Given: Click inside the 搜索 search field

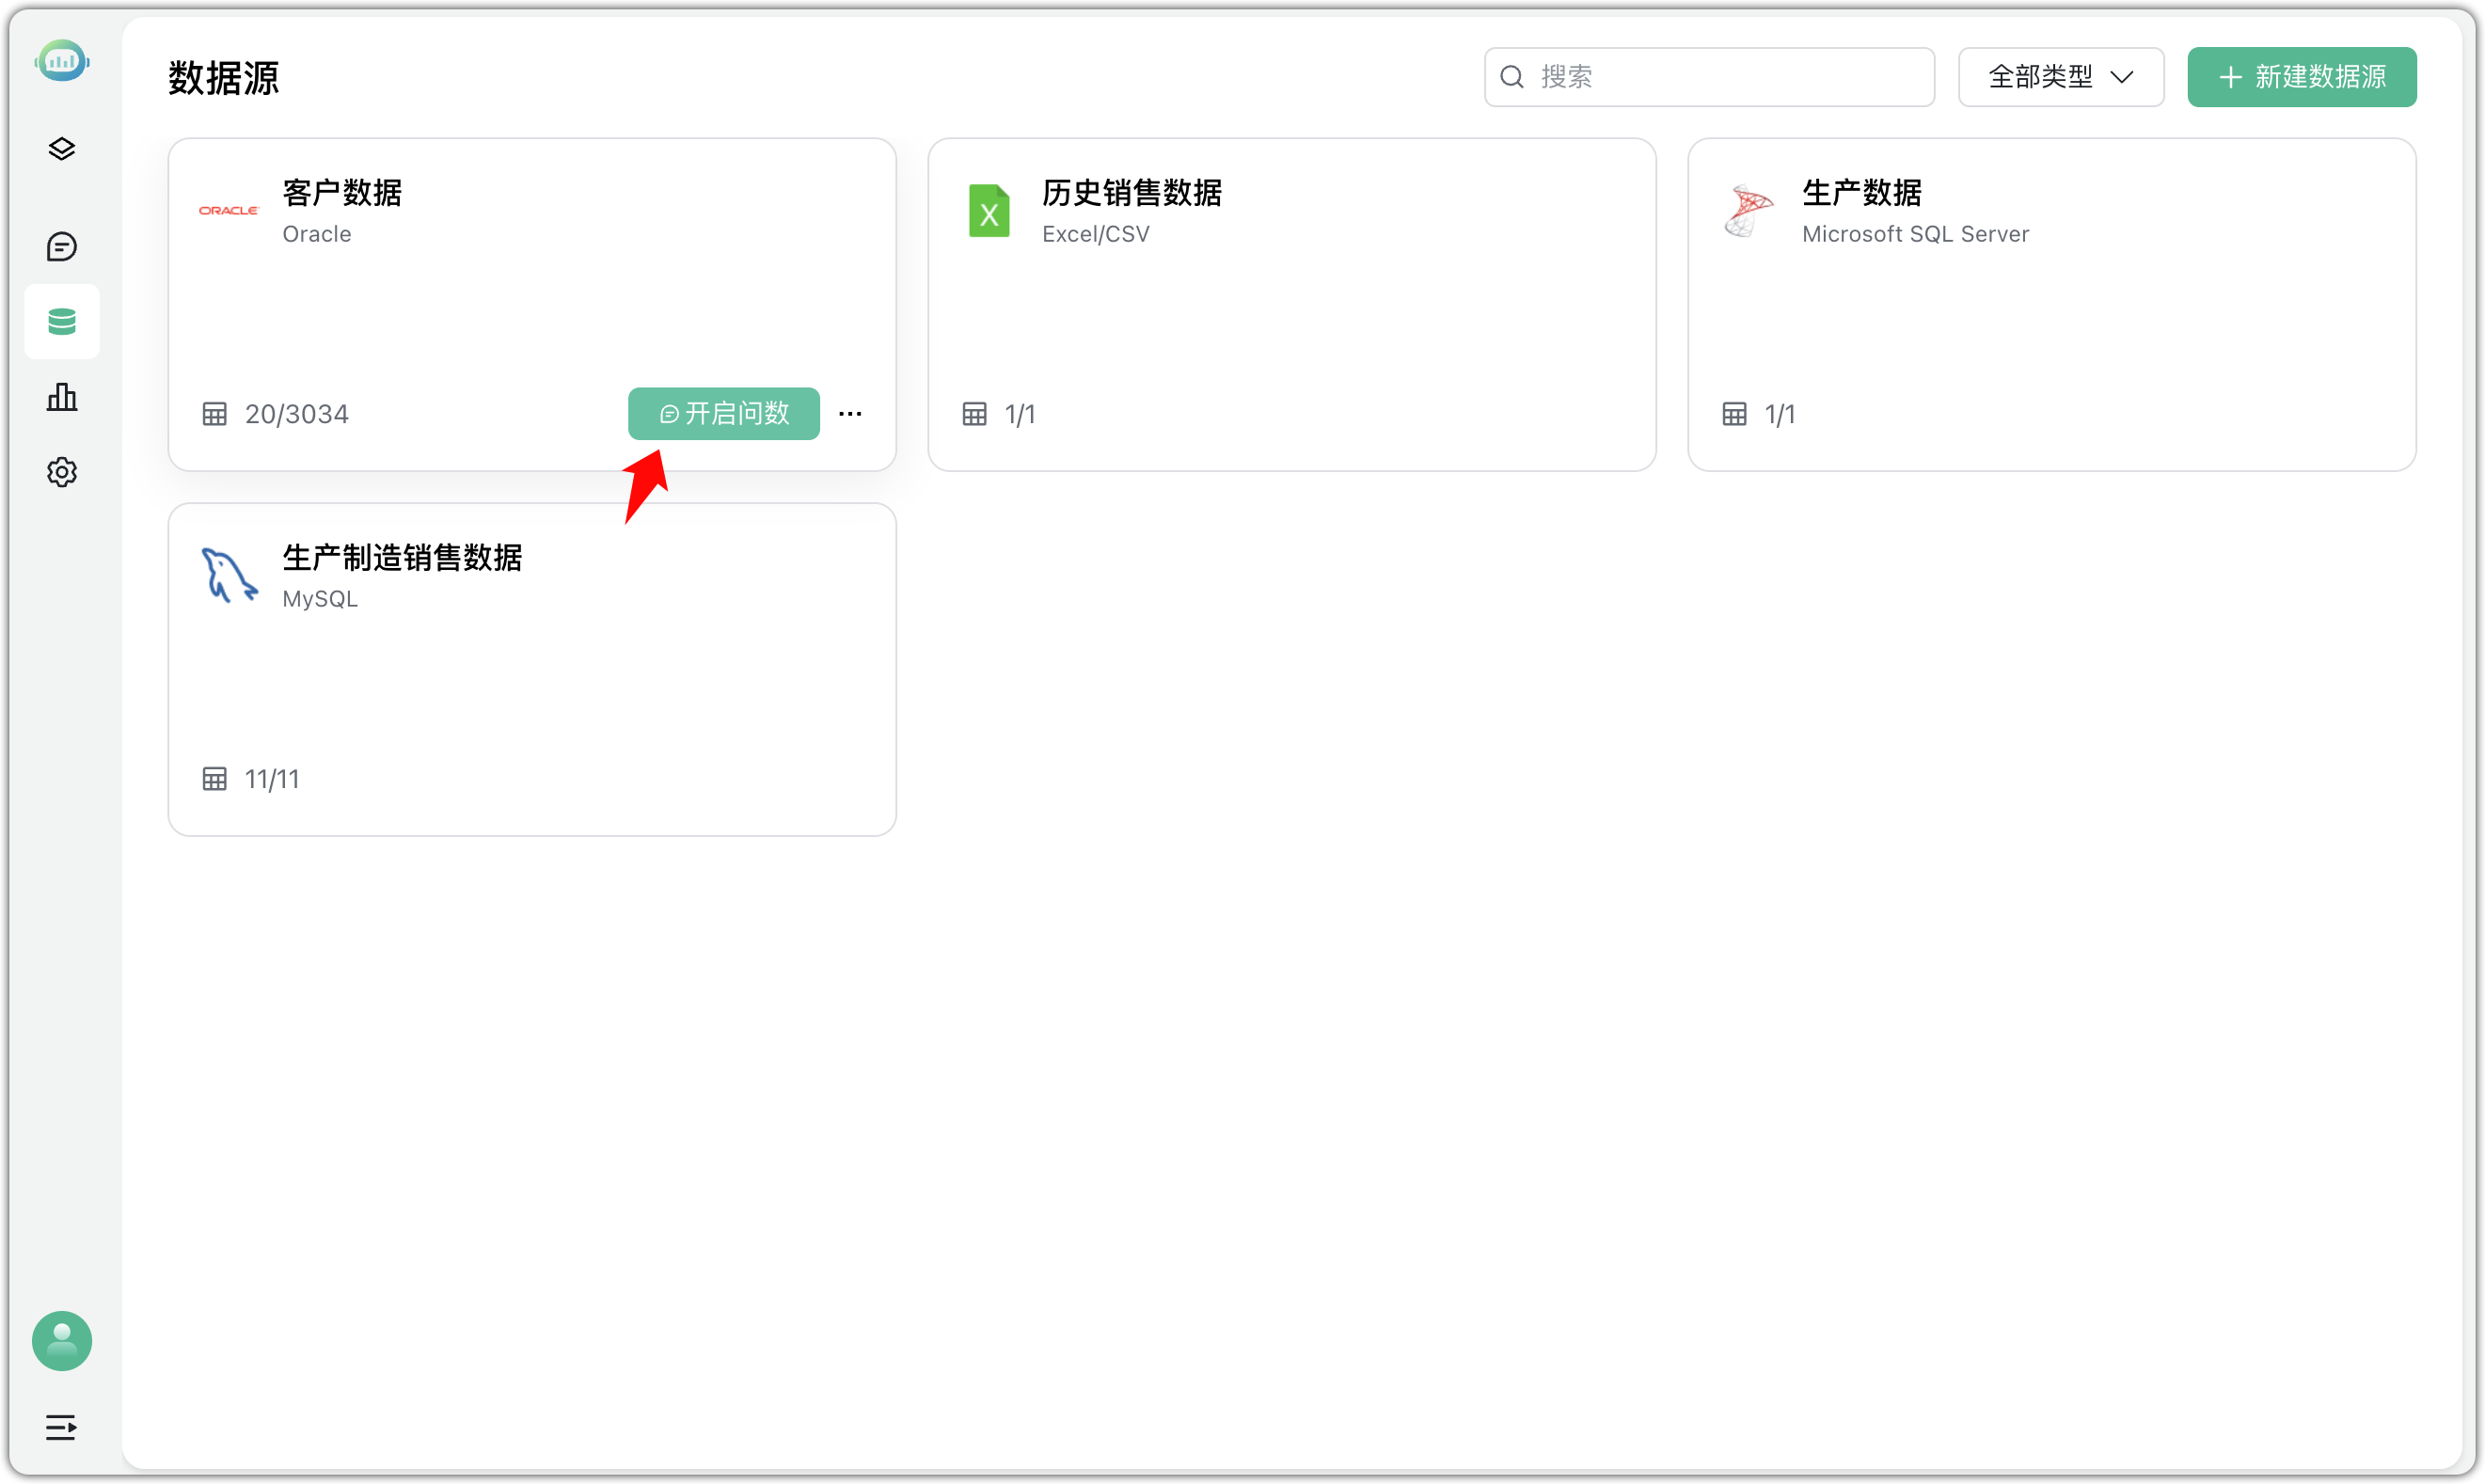Looking at the screenshot, I should [1707, 77].
